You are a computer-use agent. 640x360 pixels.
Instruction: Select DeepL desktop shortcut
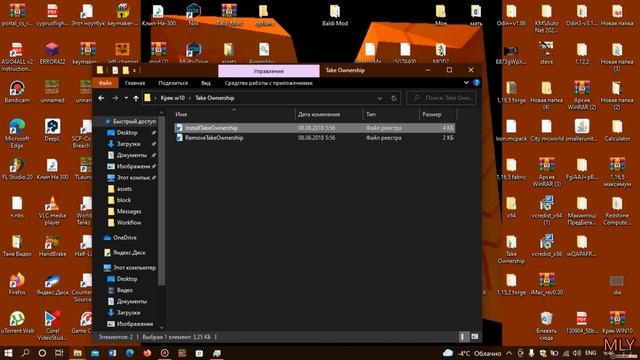click(52, 130)
